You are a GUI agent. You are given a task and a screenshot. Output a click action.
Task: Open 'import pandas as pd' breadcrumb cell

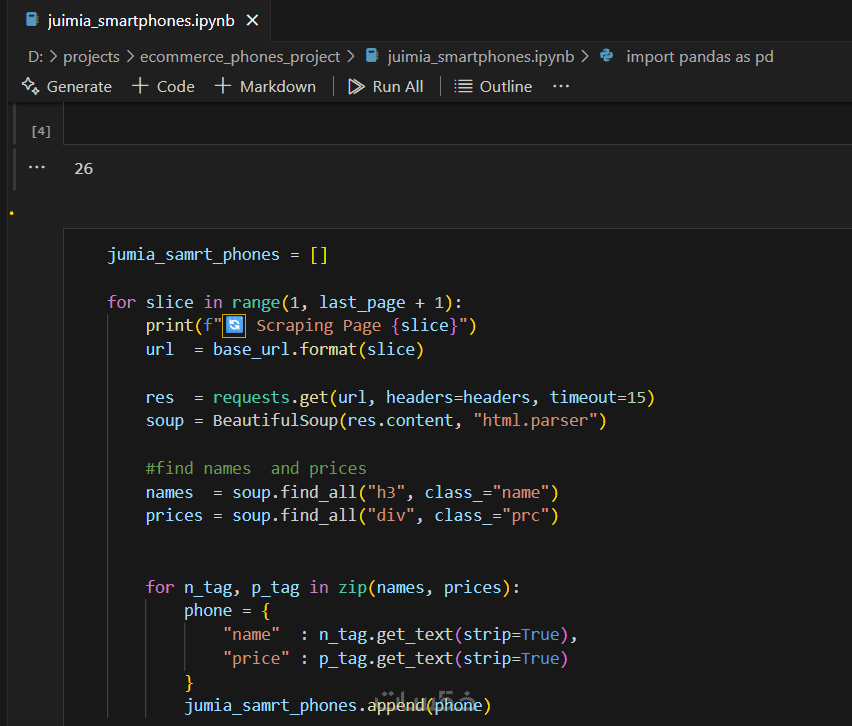(x=699, y=57)
